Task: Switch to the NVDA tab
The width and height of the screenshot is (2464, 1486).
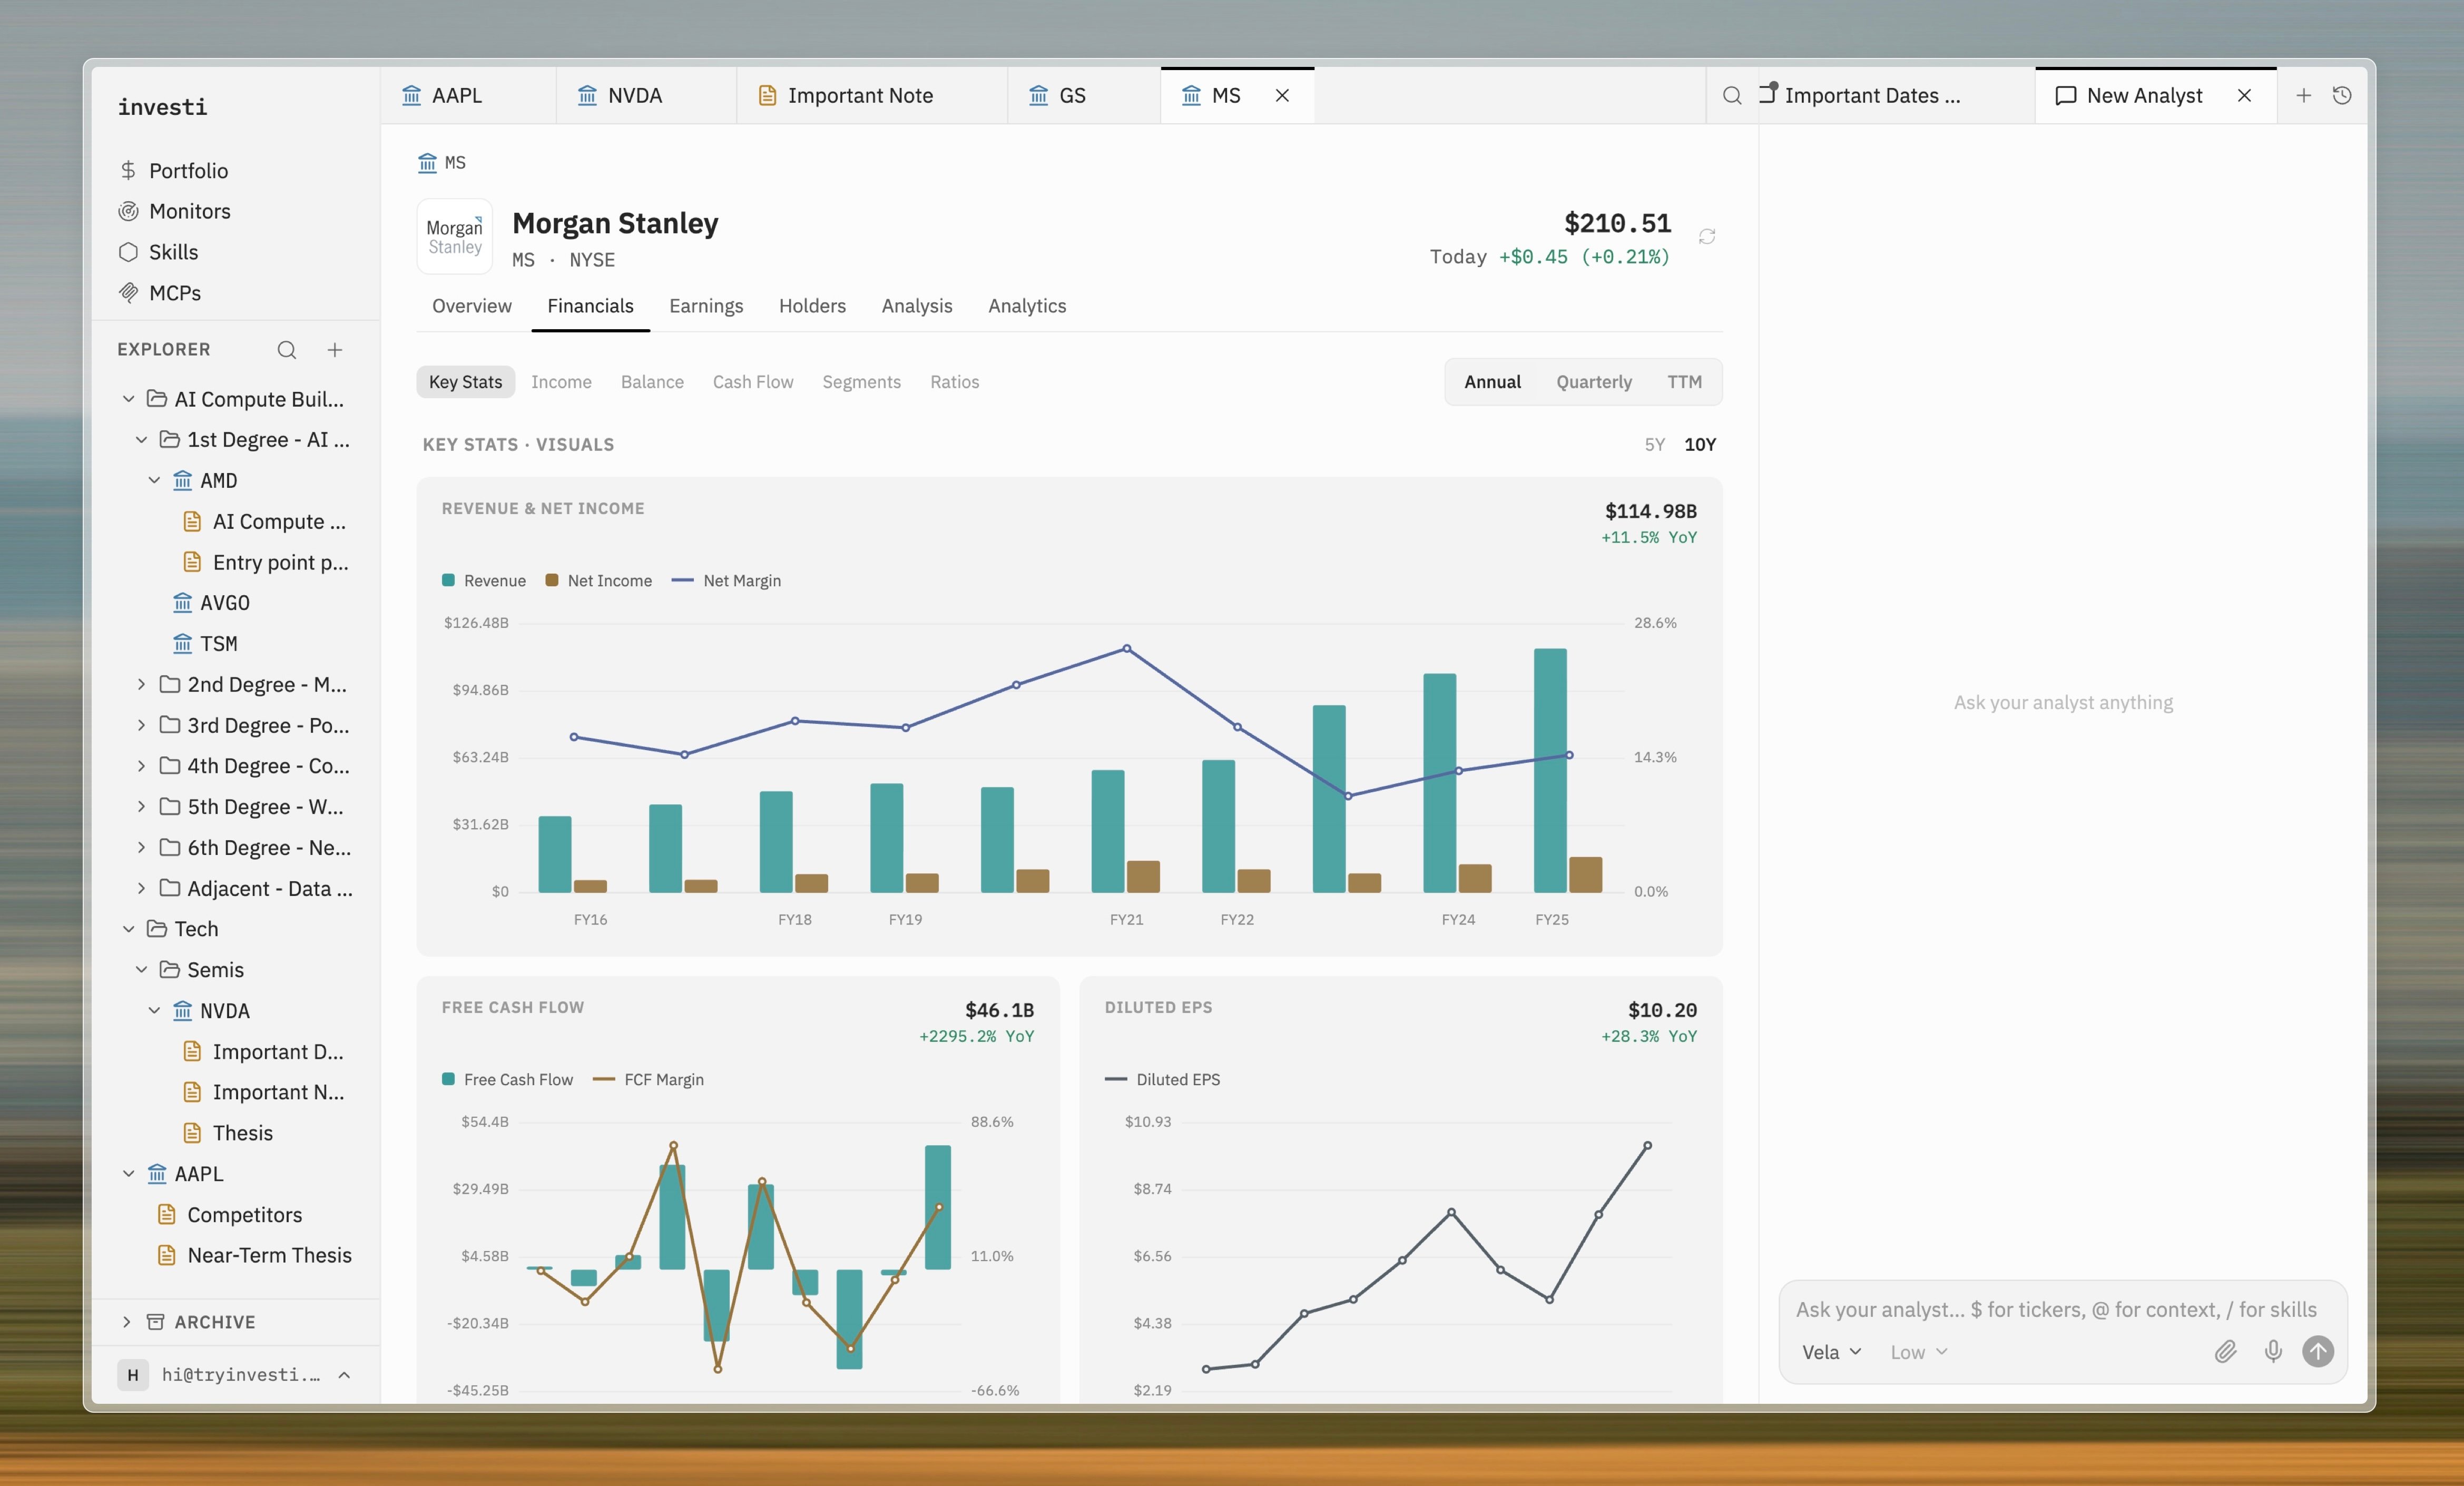Action: 646,95
